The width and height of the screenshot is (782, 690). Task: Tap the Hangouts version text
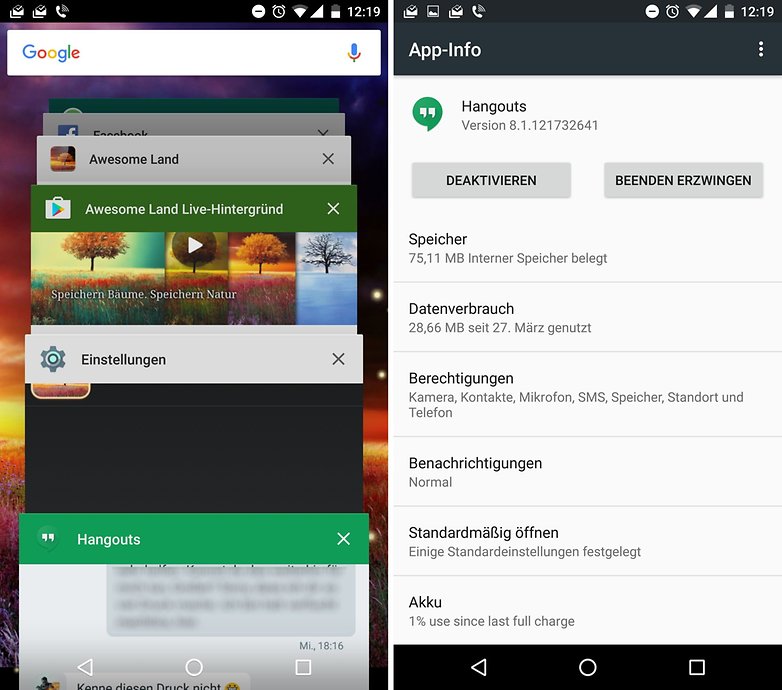pyautogui.click(x=530, y=125)
